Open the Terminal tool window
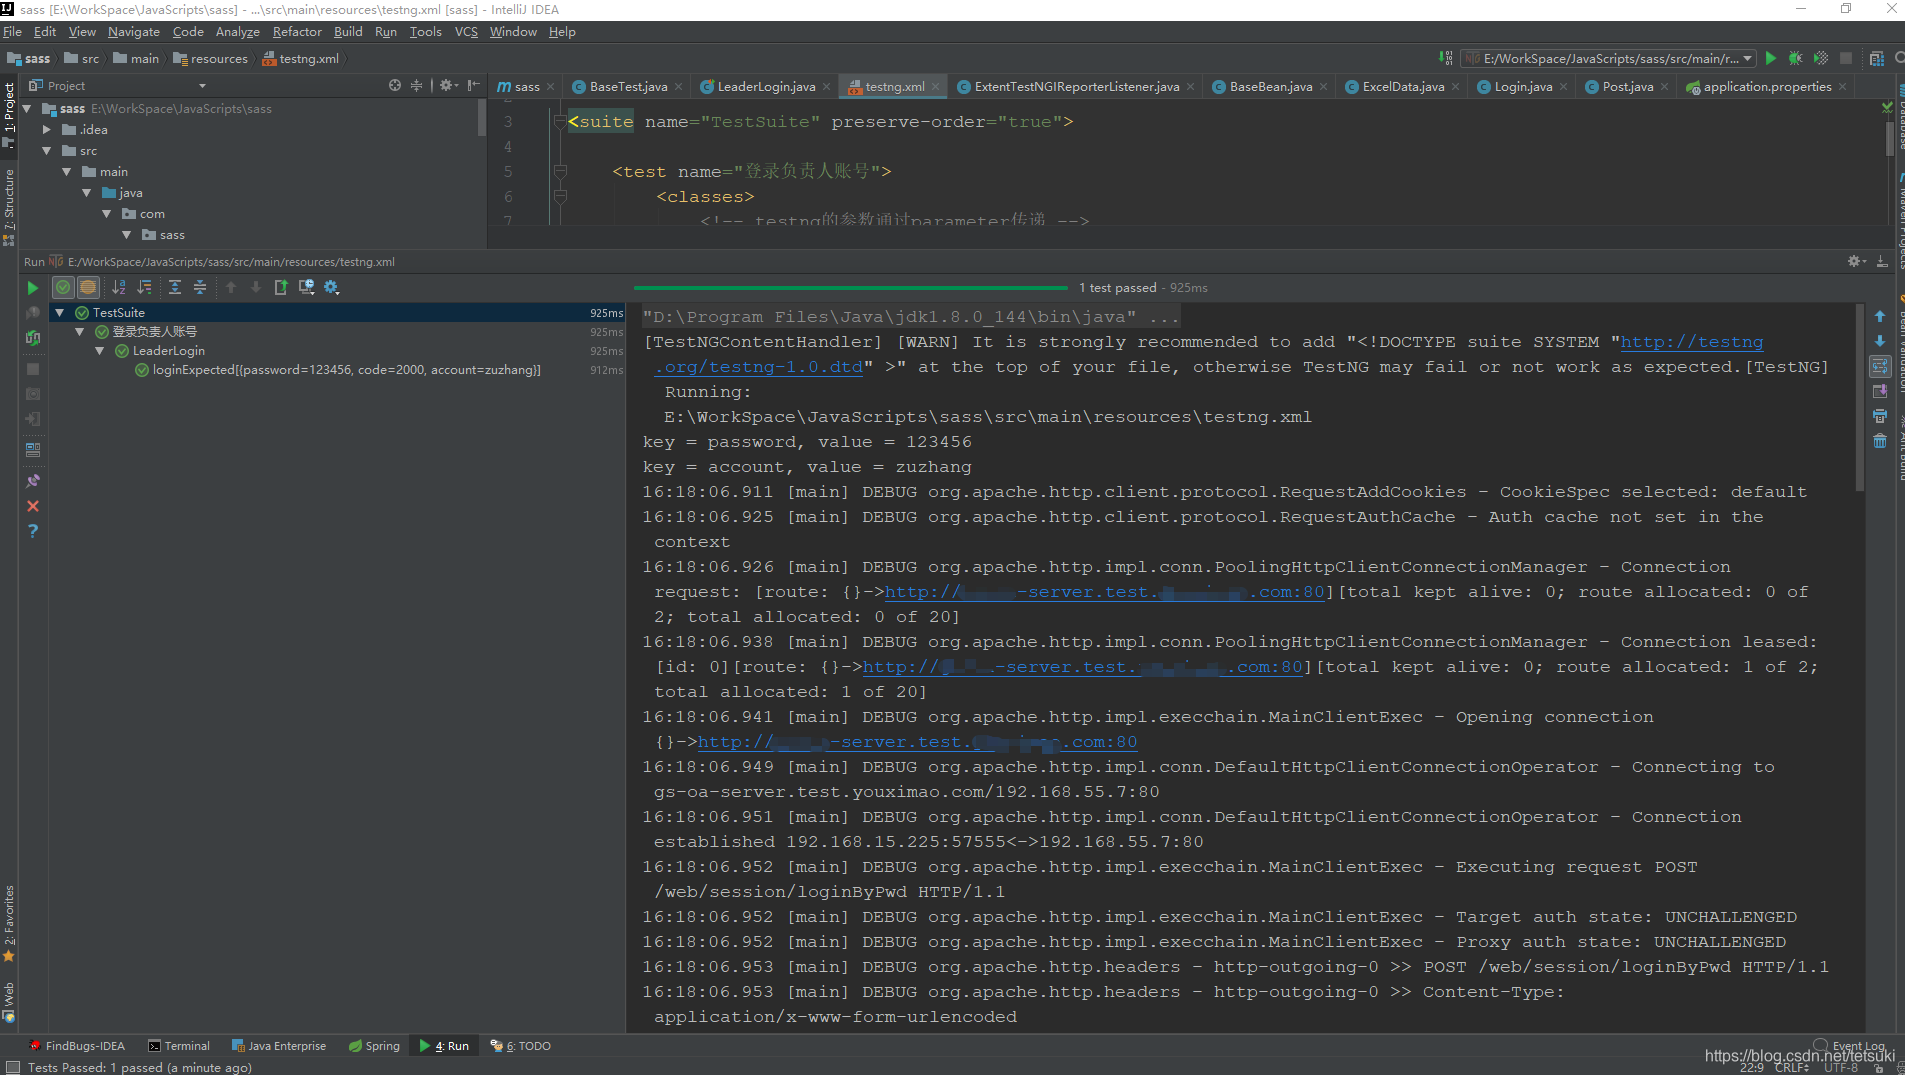1905x1075 pixels. tap(179, 1046)
